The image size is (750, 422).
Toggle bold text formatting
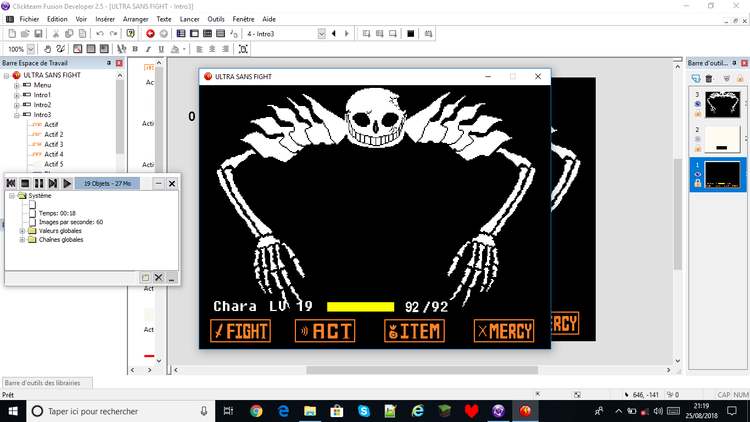pos(135,49)
